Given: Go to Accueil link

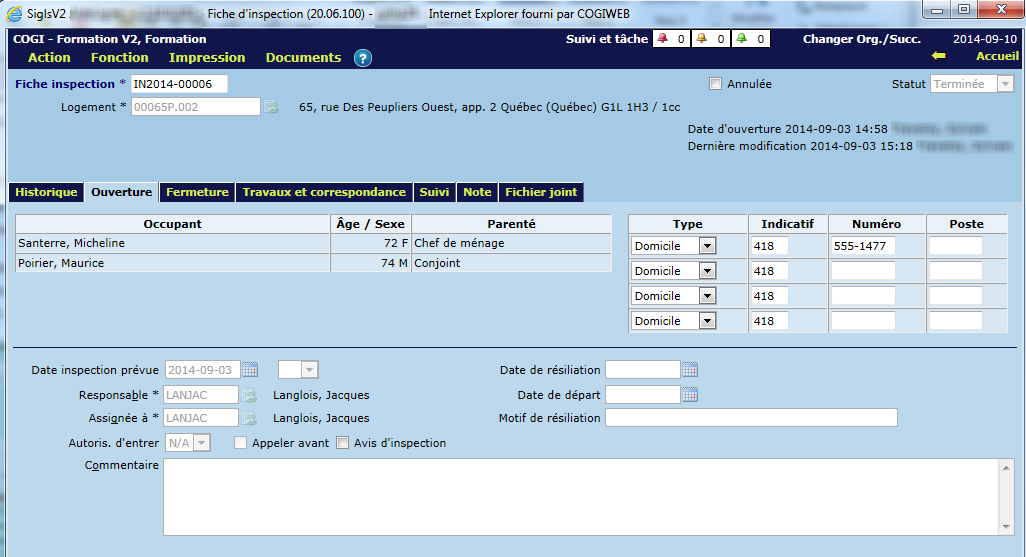Looking at the screenshot, I should coord(997,57).
